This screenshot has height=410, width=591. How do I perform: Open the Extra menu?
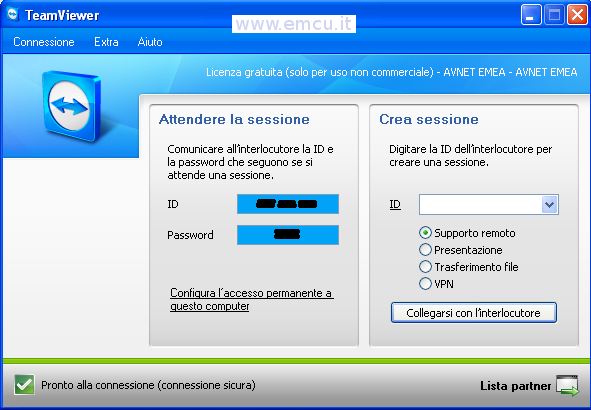106,42
